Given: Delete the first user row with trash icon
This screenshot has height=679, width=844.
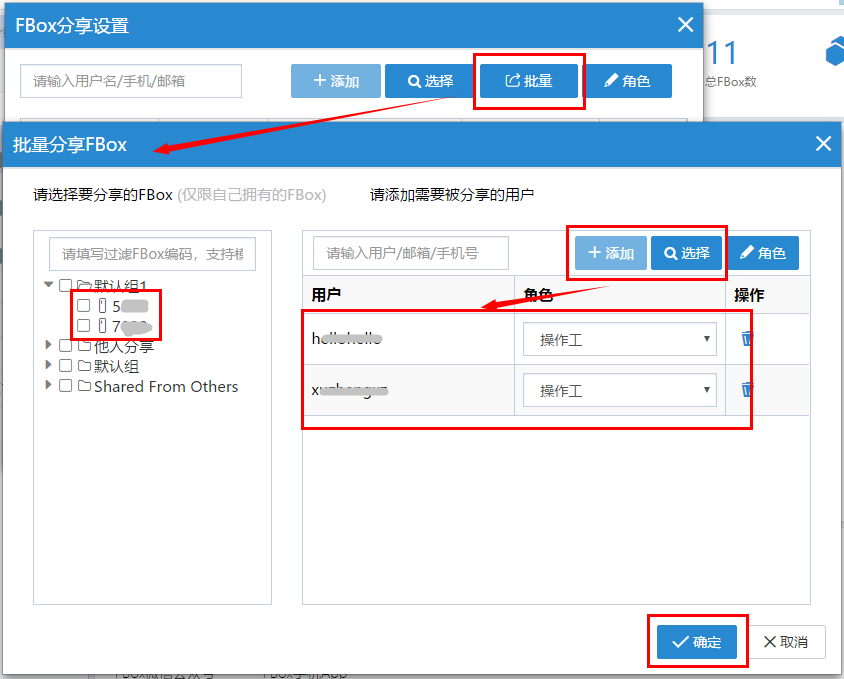Looking at the screenshot, I should (747, 339).
